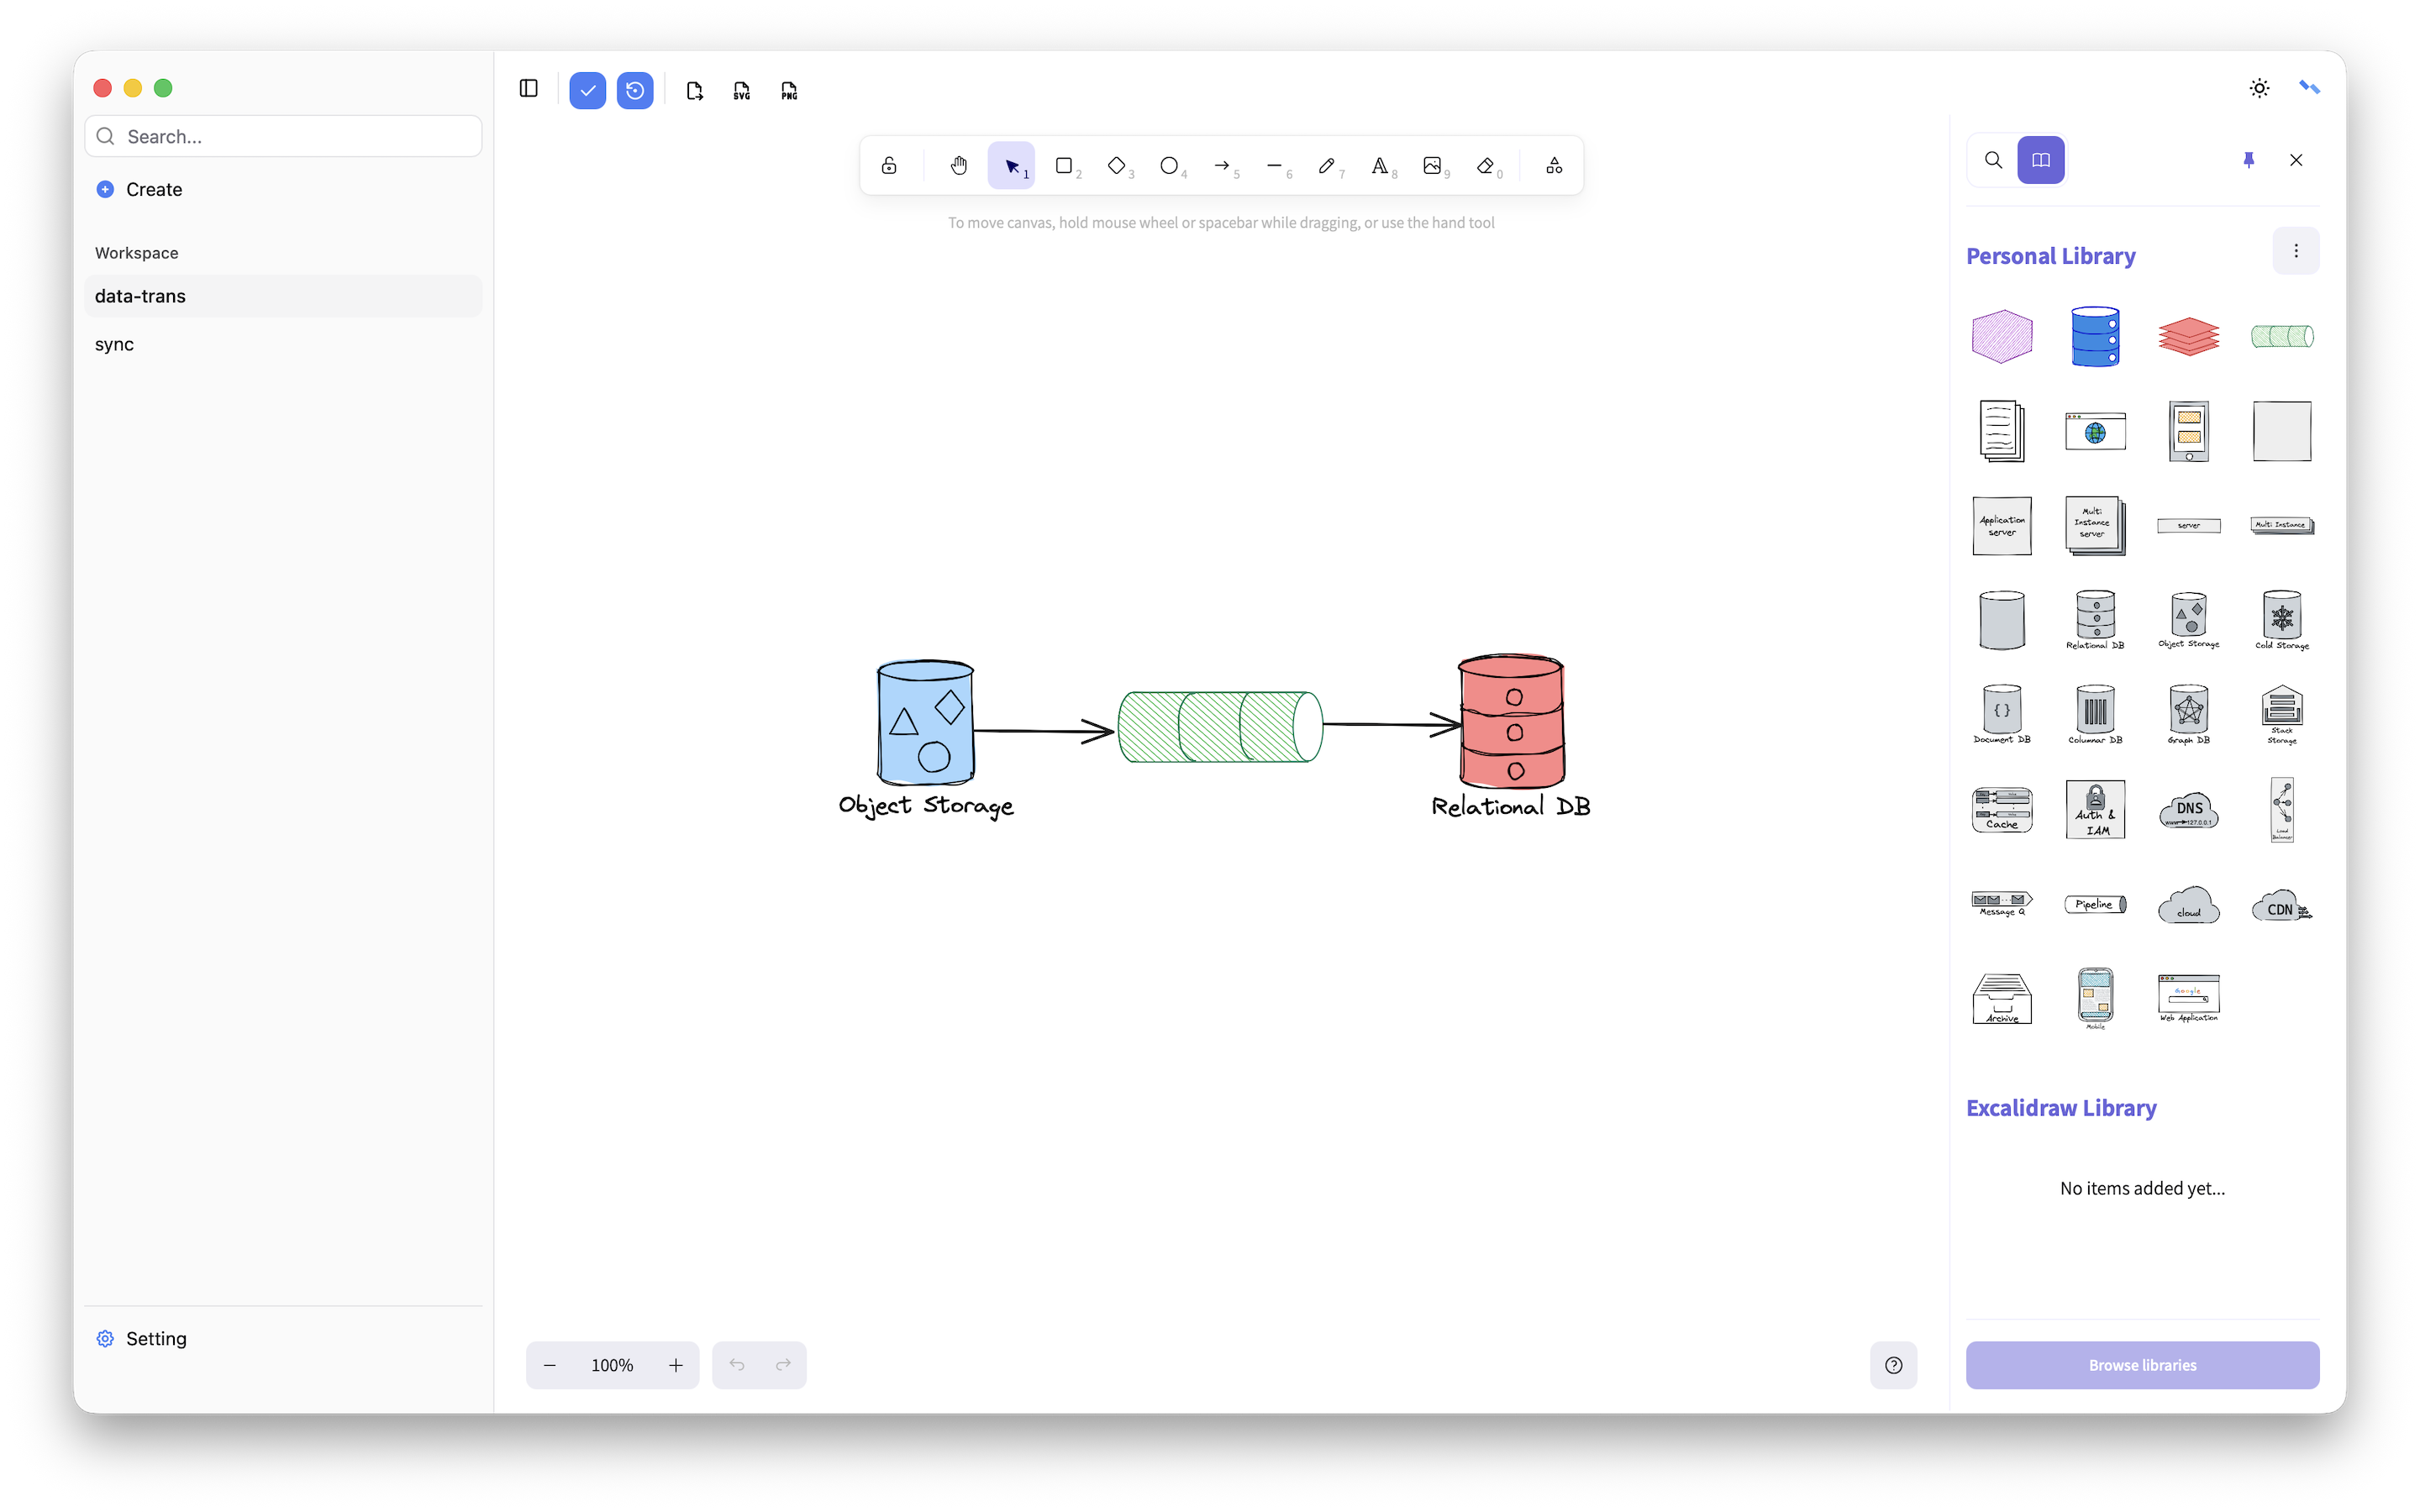Toggle light/dark theme sun icon
This screenshot has width=2420, height=1512.
click(x=2259, y=89)
